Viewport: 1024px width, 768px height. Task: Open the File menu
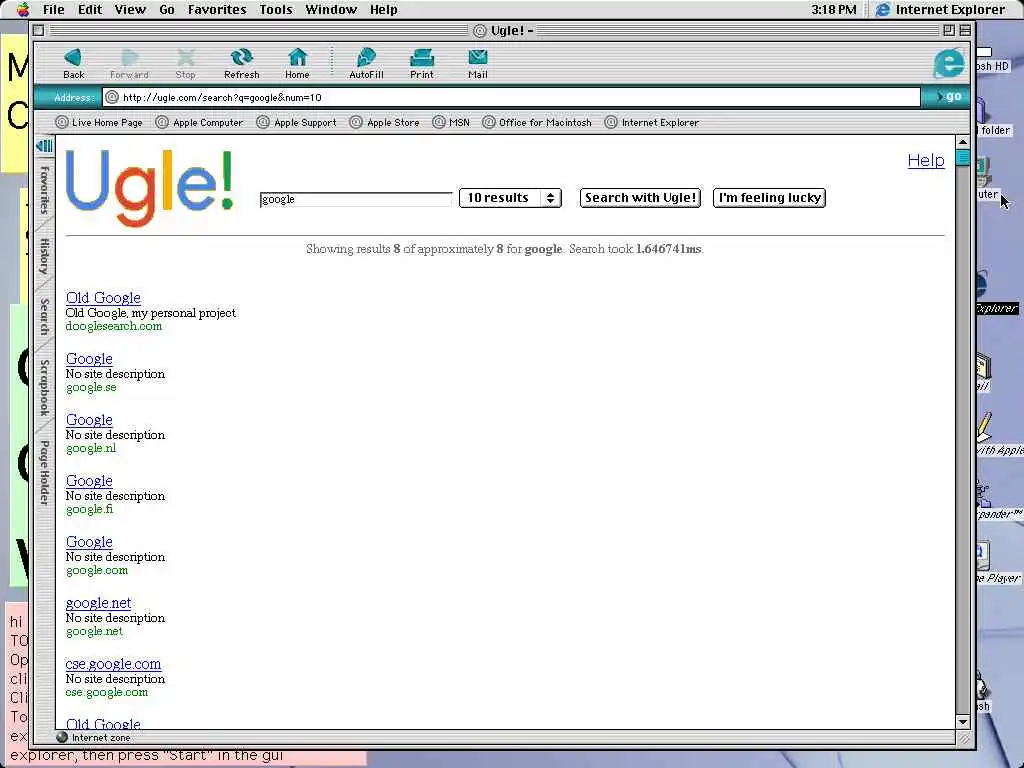[x=54, y=9]
